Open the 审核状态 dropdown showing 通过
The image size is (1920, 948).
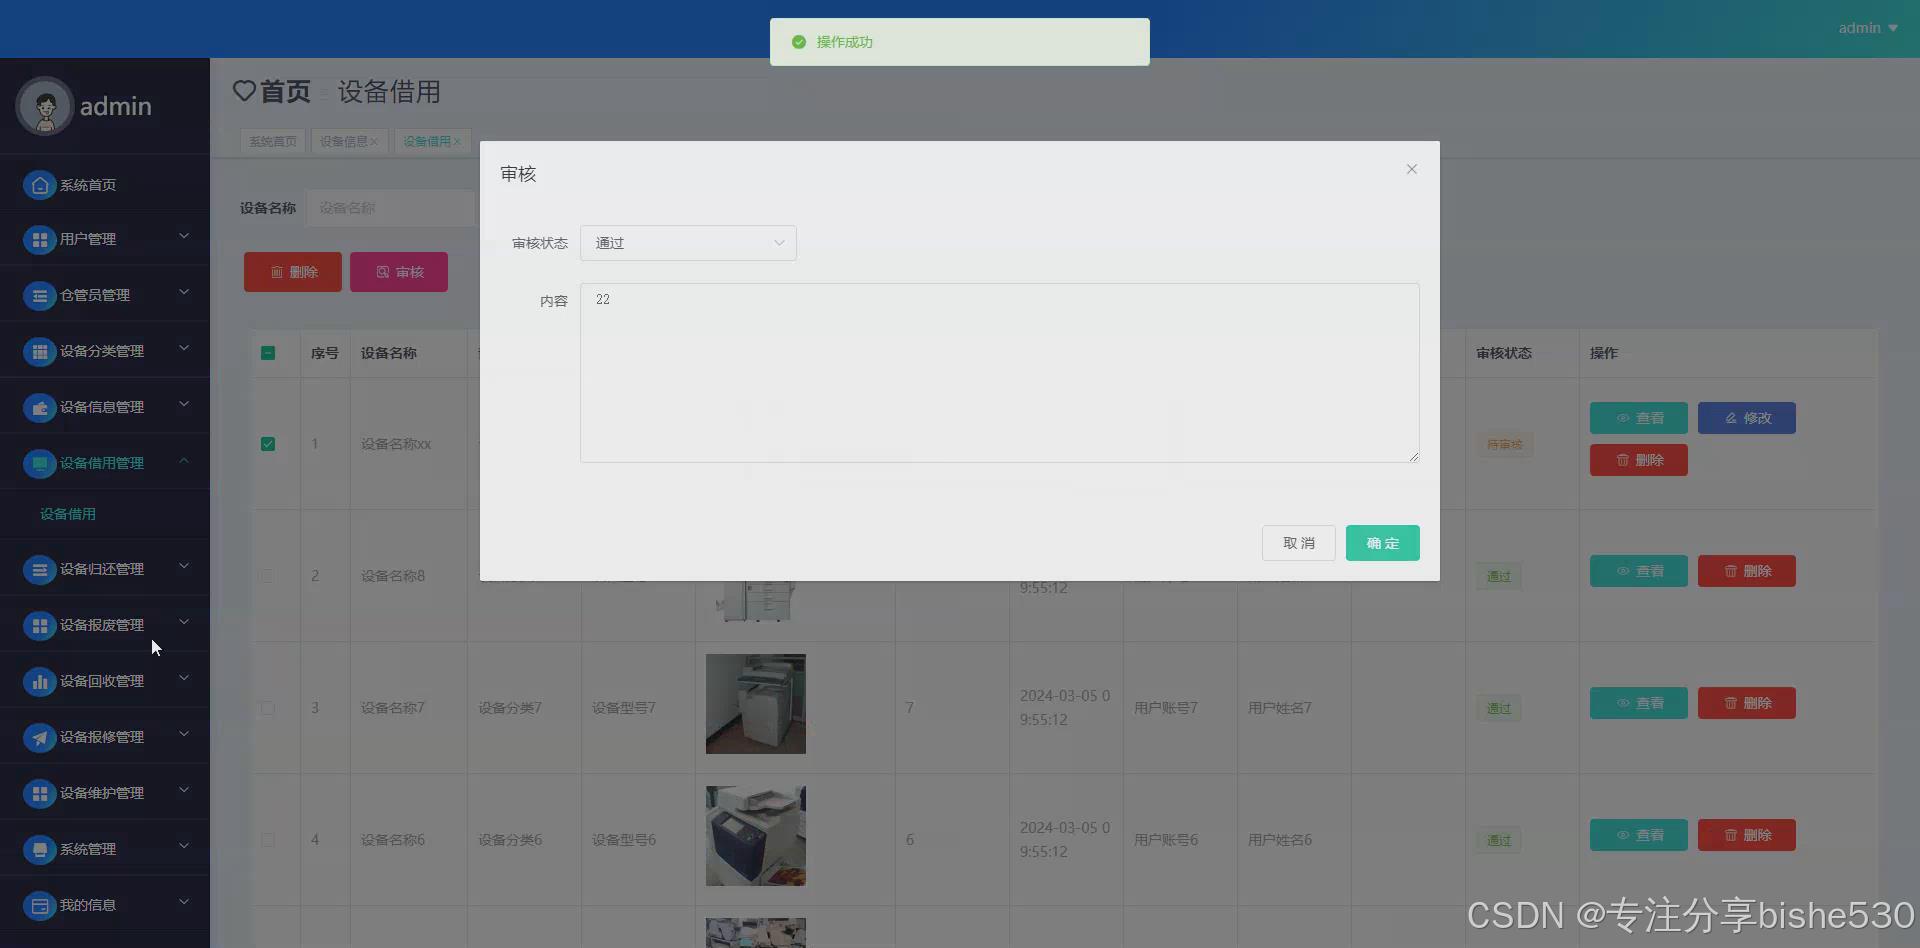coord(688,242)
